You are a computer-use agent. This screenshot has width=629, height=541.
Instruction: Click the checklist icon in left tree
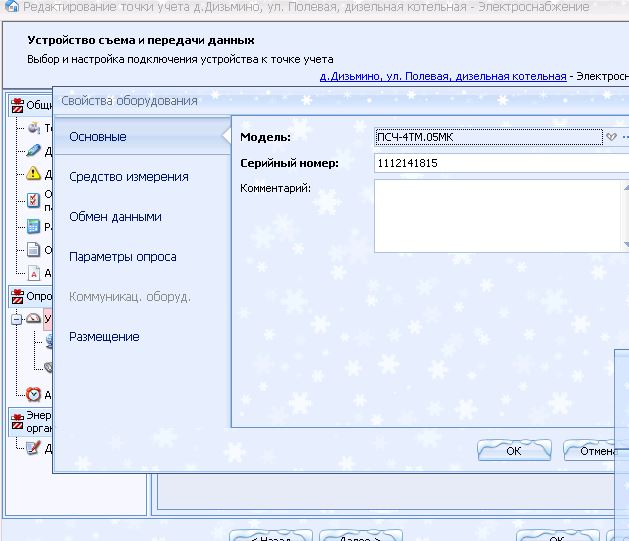point(33,201)
